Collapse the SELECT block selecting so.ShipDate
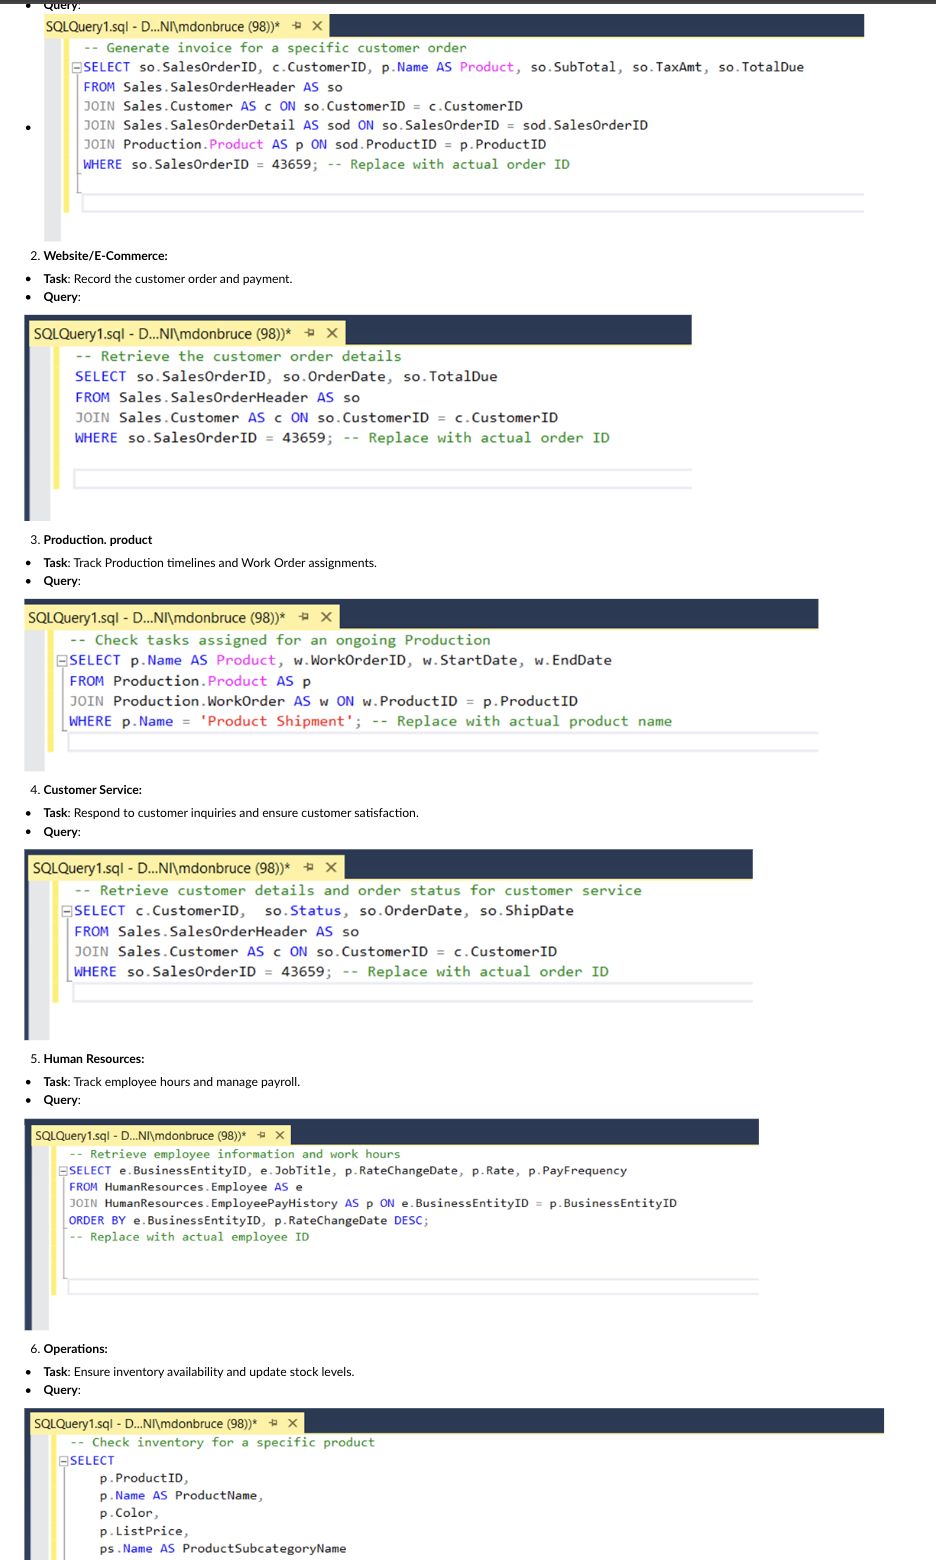The image size is (936, 1560). [x=67, y=911]
